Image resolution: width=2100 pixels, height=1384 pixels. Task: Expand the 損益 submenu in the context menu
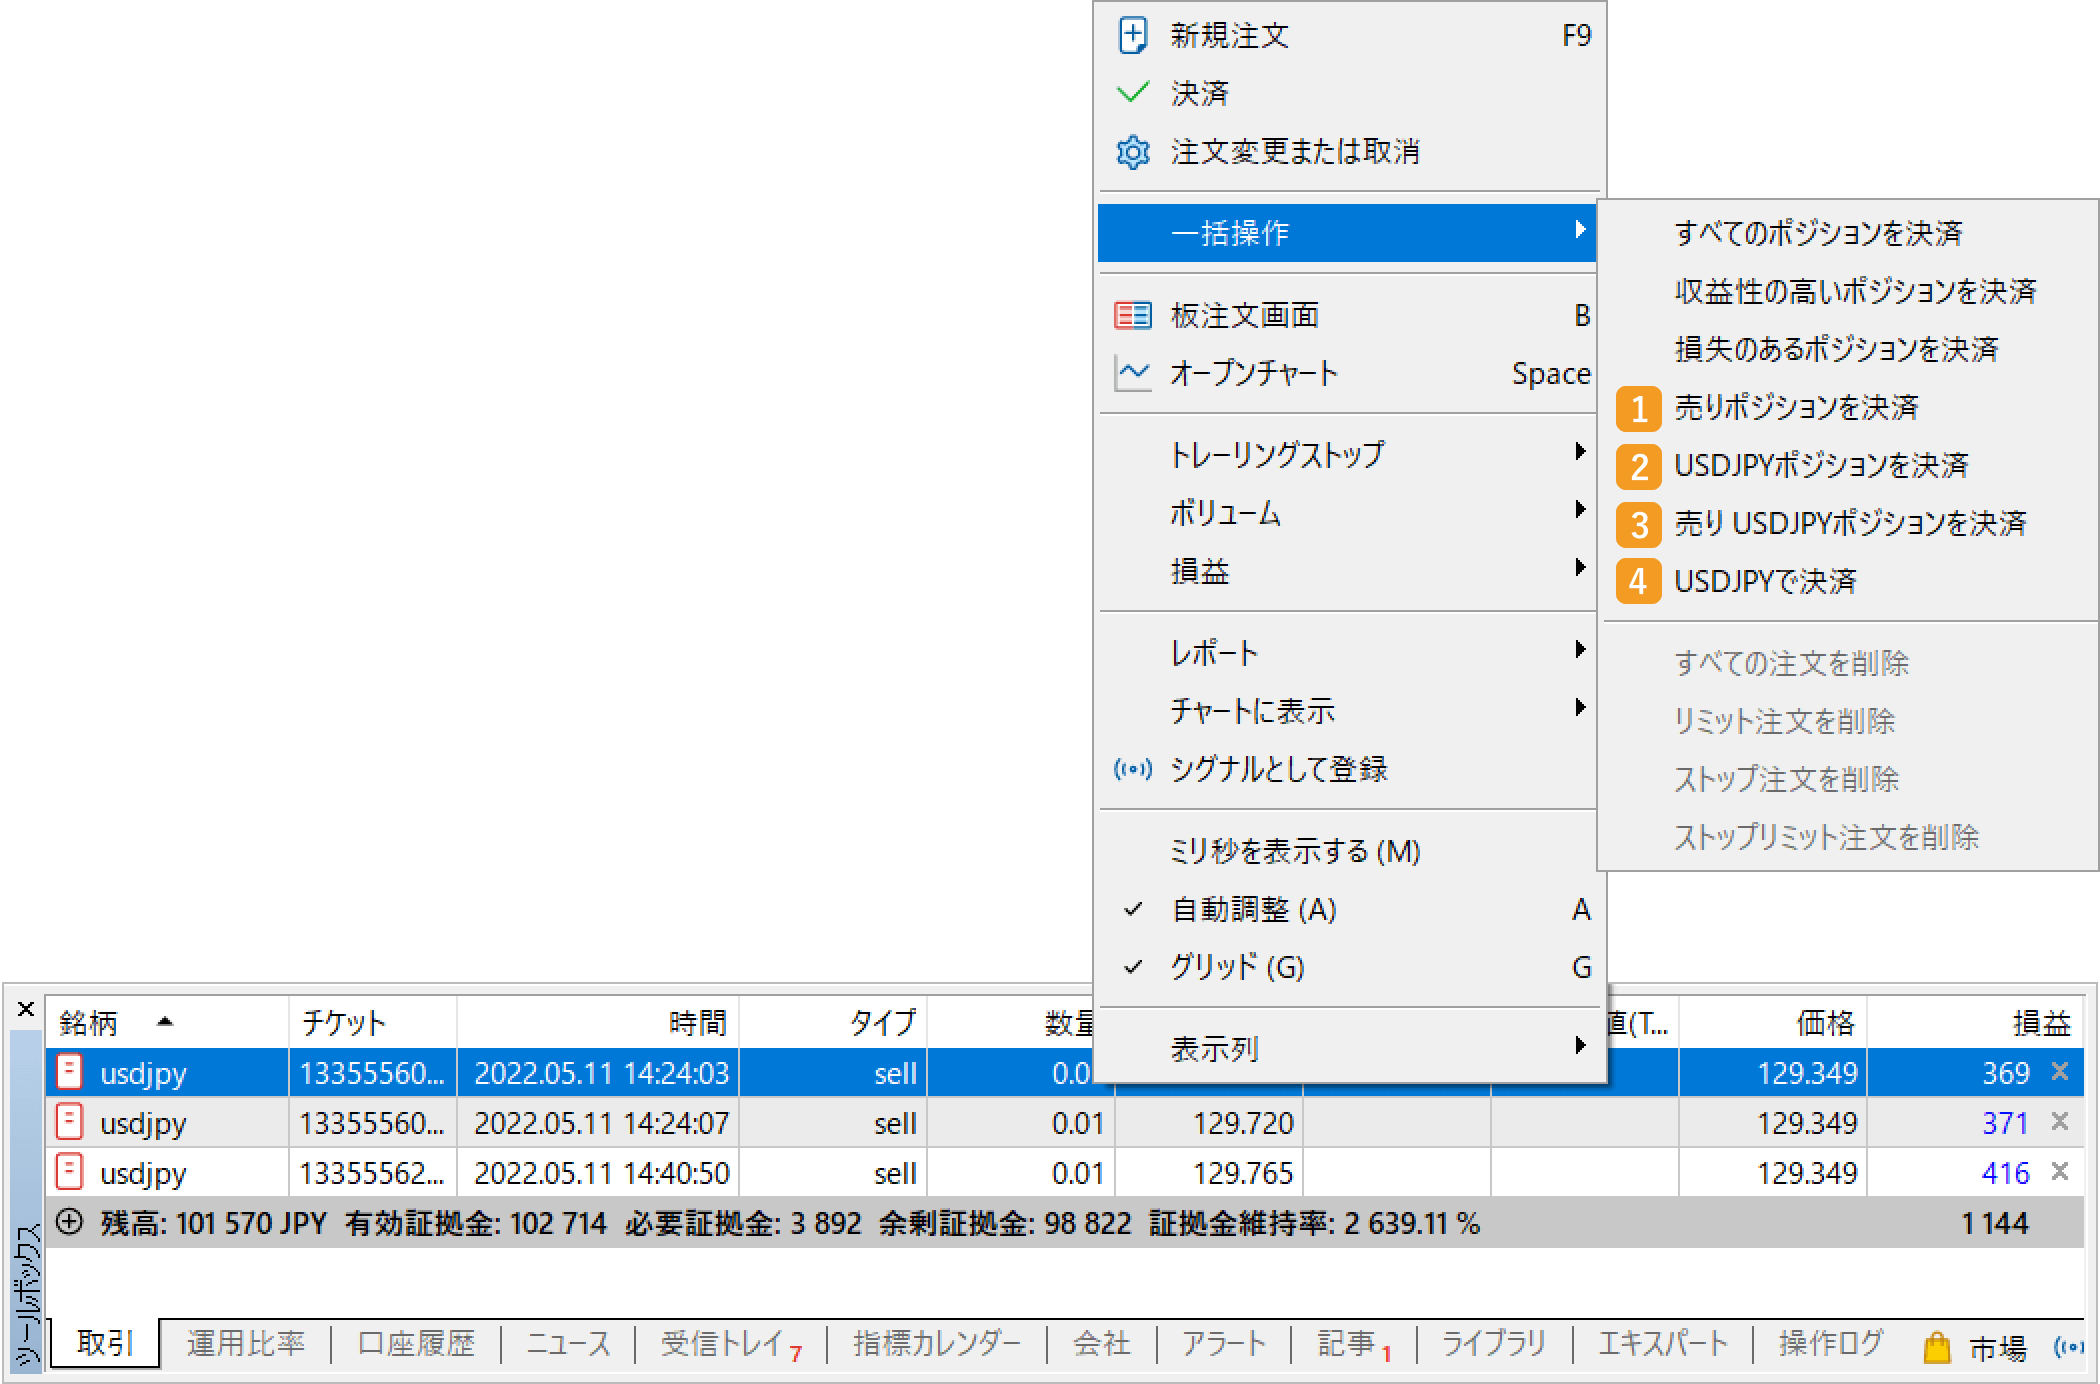(x=1349, y=571)
